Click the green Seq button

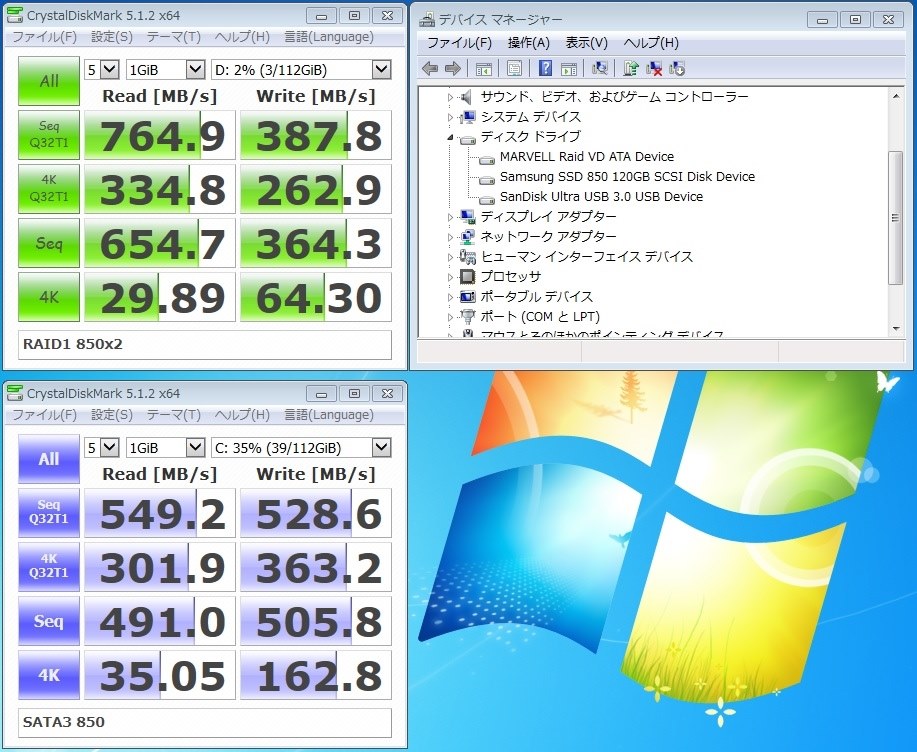[49, 243]
